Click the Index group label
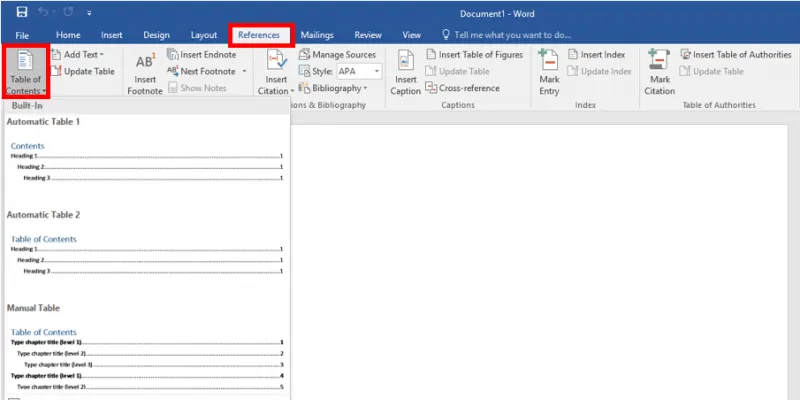Viewport: 800px width, 400px height. point(586,105)
